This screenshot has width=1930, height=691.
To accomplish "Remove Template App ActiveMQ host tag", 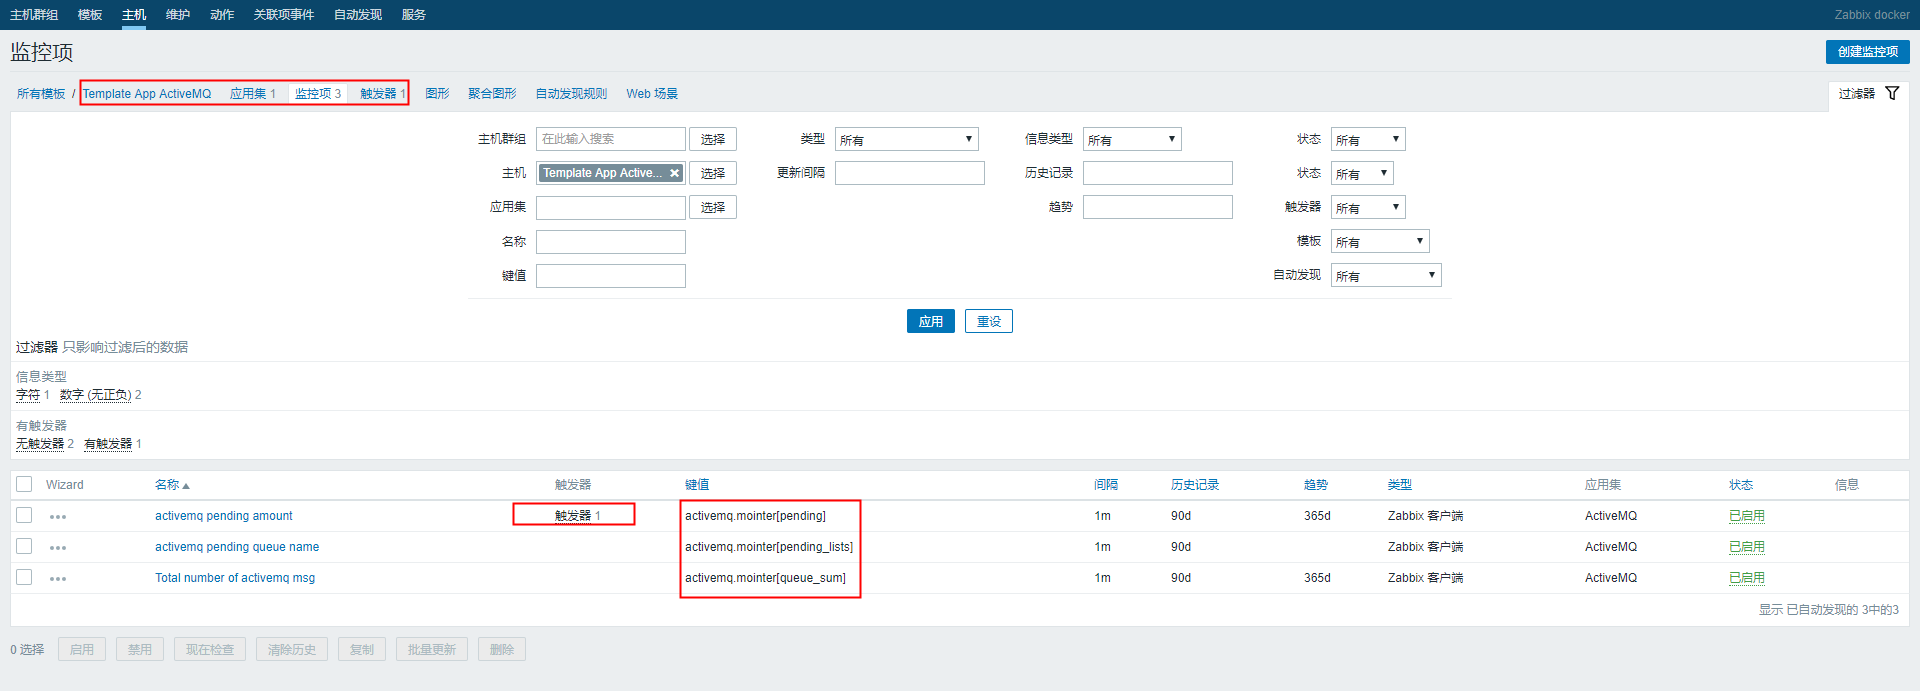I will point(674,173).
